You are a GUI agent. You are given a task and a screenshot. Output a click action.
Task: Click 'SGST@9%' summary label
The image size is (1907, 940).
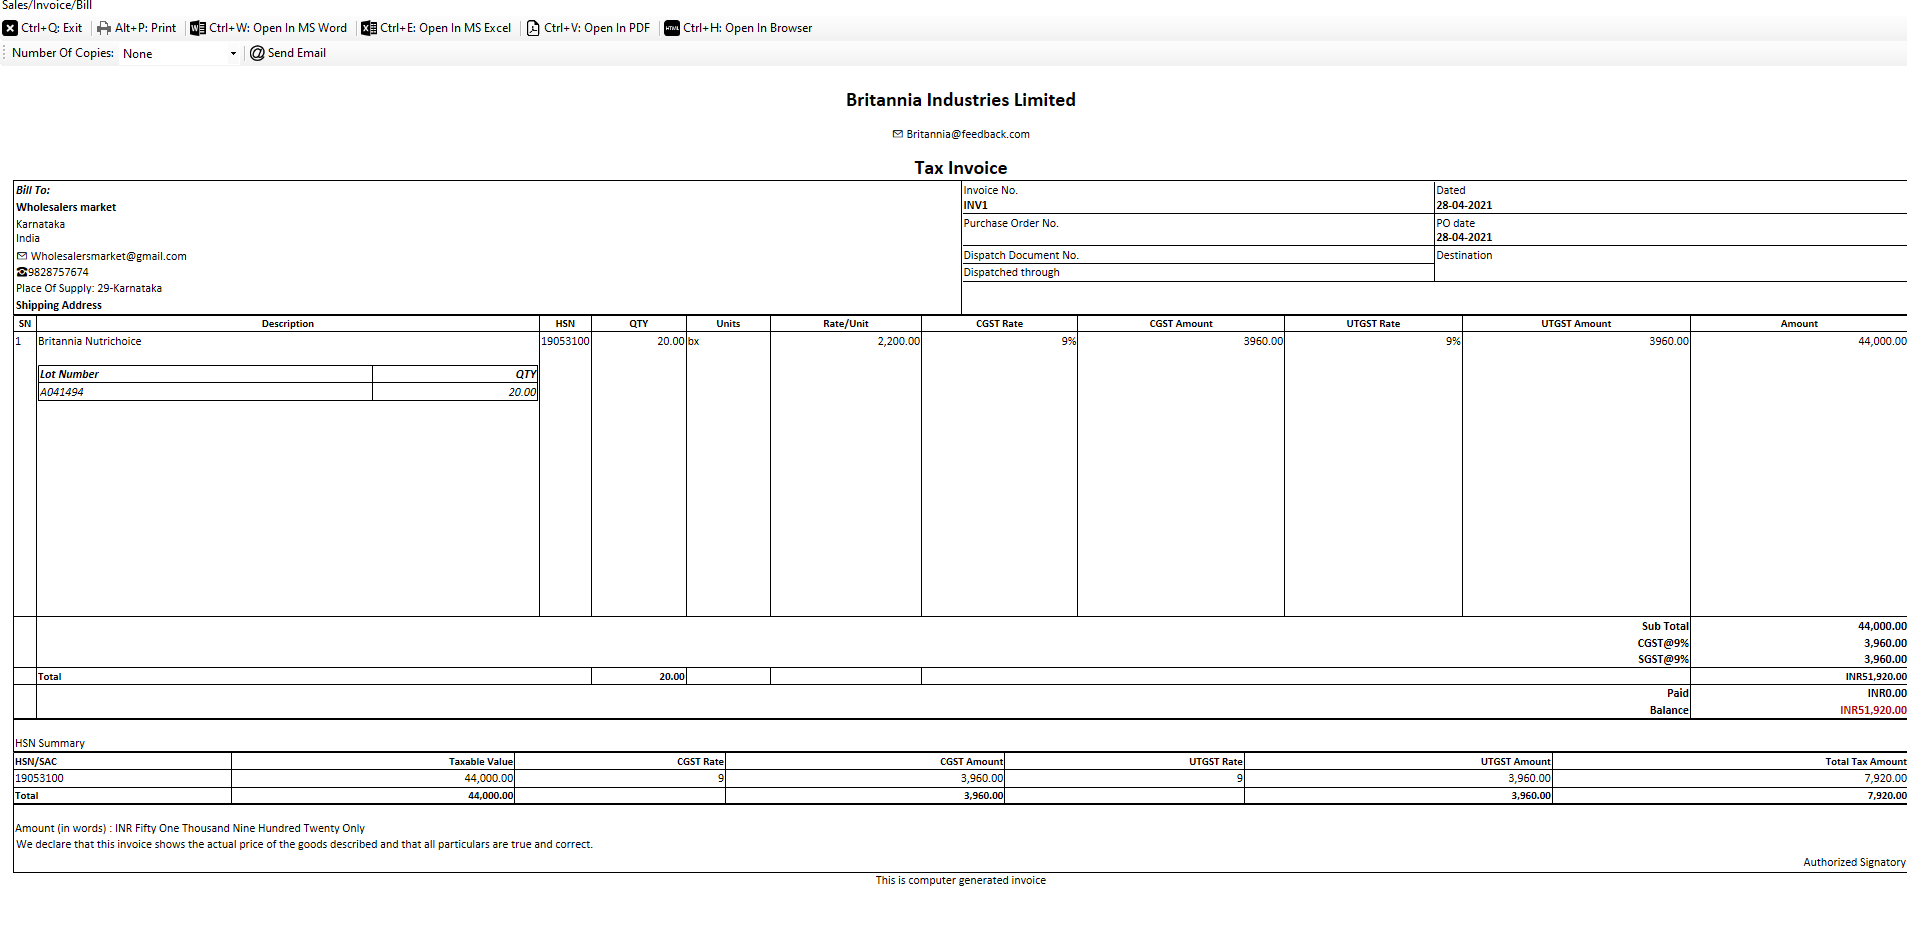(x=1663, y=659)
